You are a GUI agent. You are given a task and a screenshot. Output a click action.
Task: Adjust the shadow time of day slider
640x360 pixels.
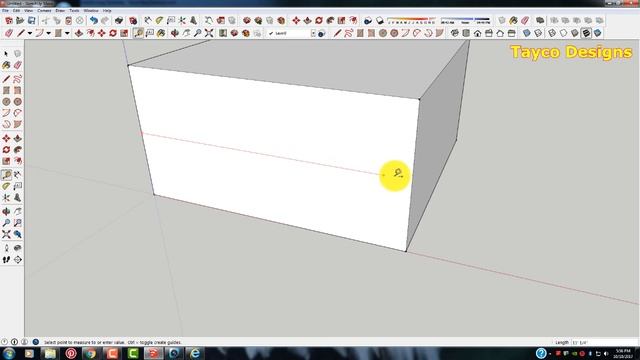coord(465,20)
